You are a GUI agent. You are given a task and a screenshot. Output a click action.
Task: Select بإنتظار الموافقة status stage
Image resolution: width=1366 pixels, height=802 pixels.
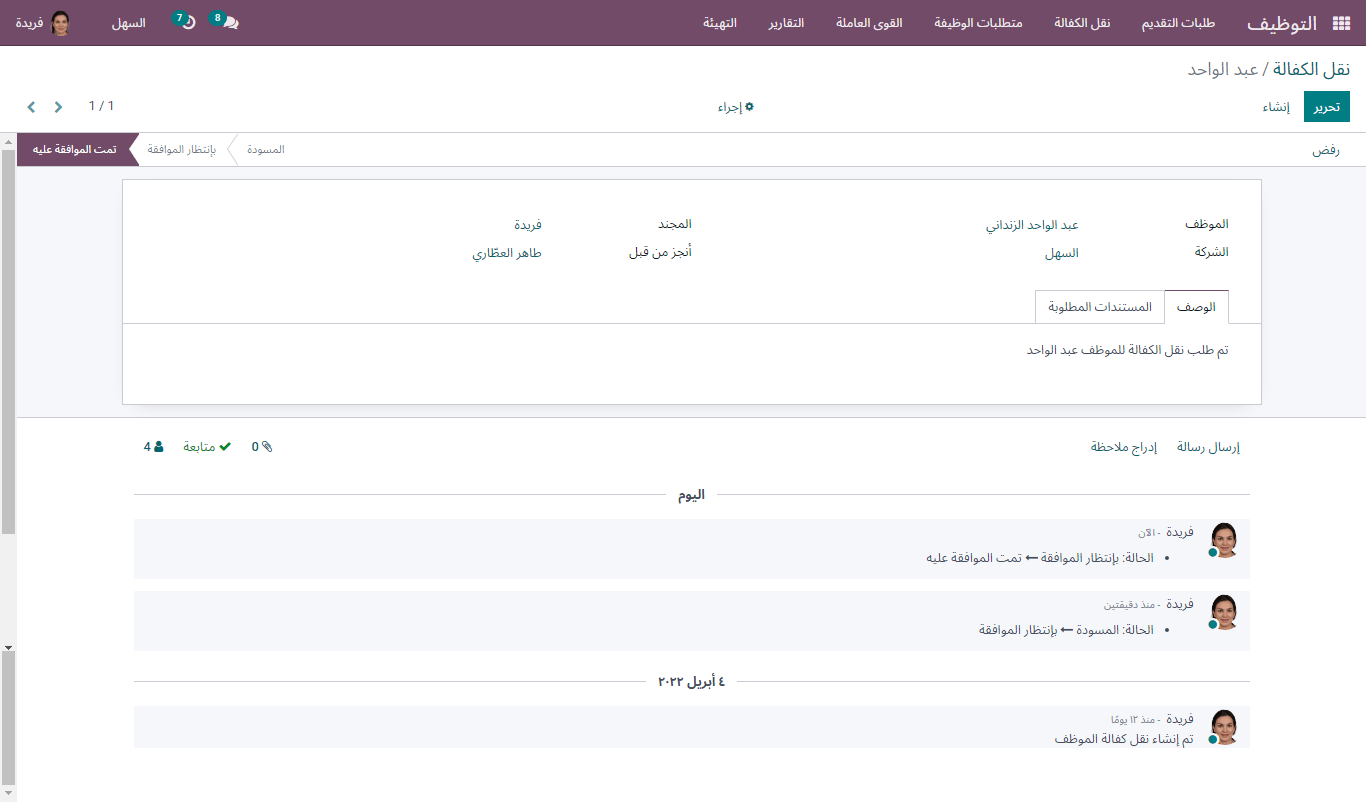(x=182, y=150)
